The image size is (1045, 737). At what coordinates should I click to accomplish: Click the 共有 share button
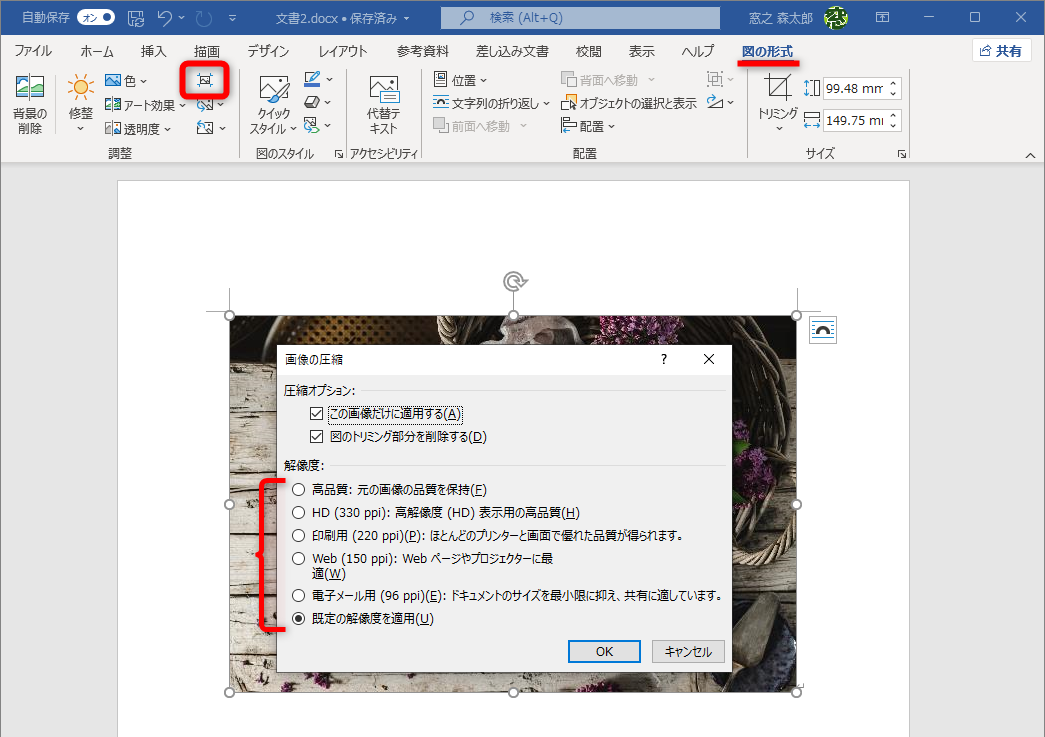pos(1001,51)
